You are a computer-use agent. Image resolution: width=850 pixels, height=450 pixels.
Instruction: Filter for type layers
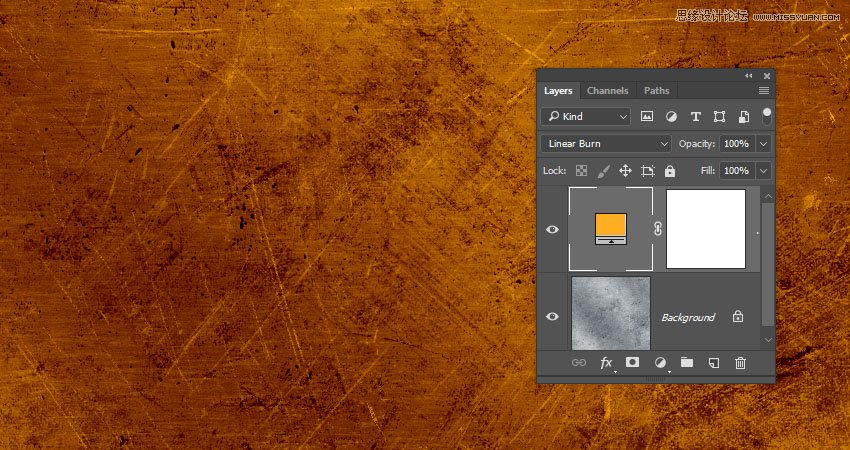pyautogui.click(x=696, y=117)
